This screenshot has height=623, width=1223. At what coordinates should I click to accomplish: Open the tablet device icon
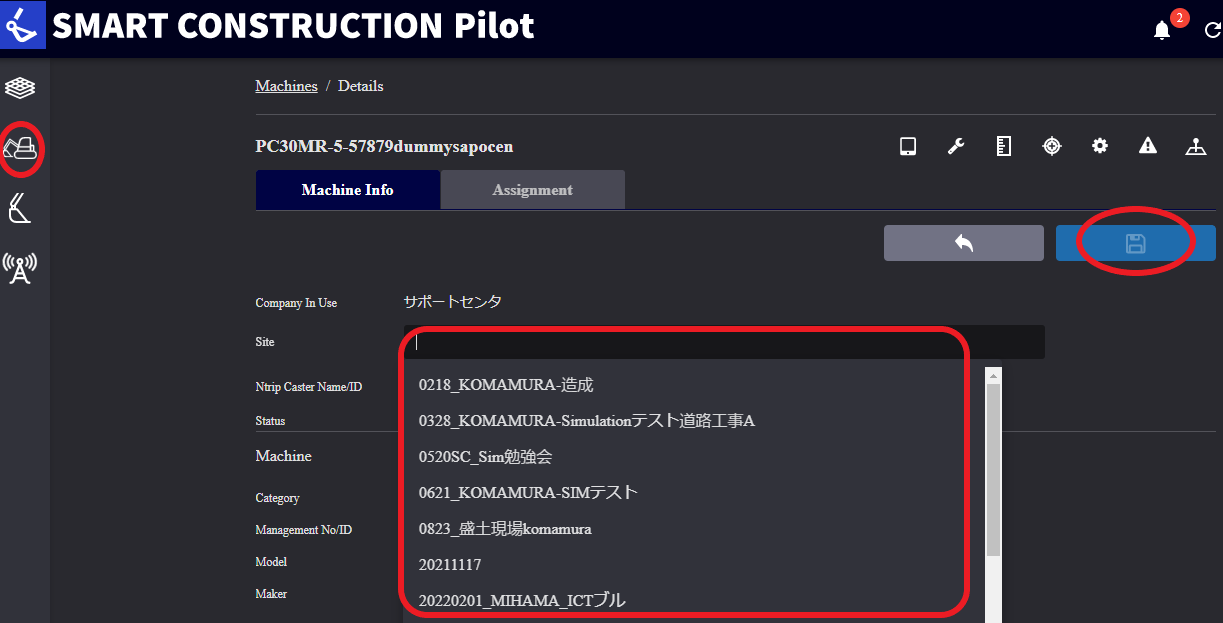tap(908, 146)
